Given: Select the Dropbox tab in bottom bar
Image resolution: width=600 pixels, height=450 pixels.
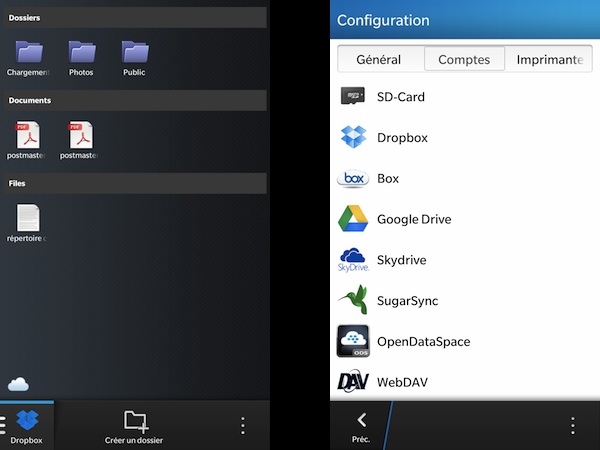Looking at the screenshot, I should [27, 426].
